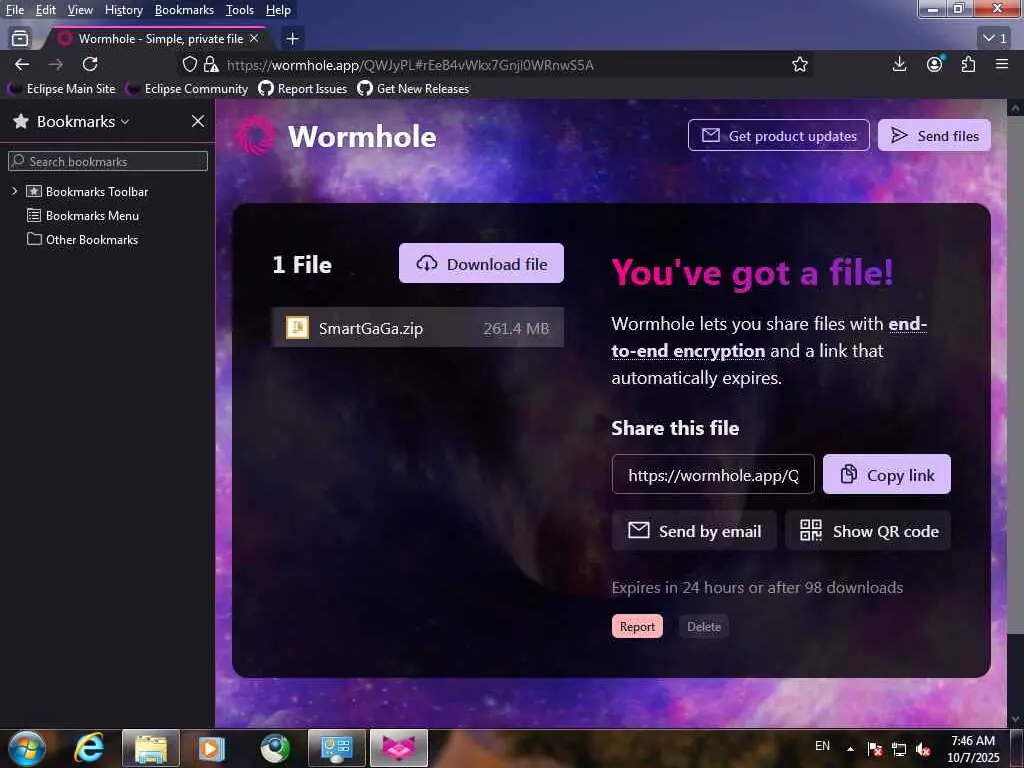Launch Internet Explorer from taskbar
Screen dimensions: 1024x768
pyautogui.click(x=89, y=748)
